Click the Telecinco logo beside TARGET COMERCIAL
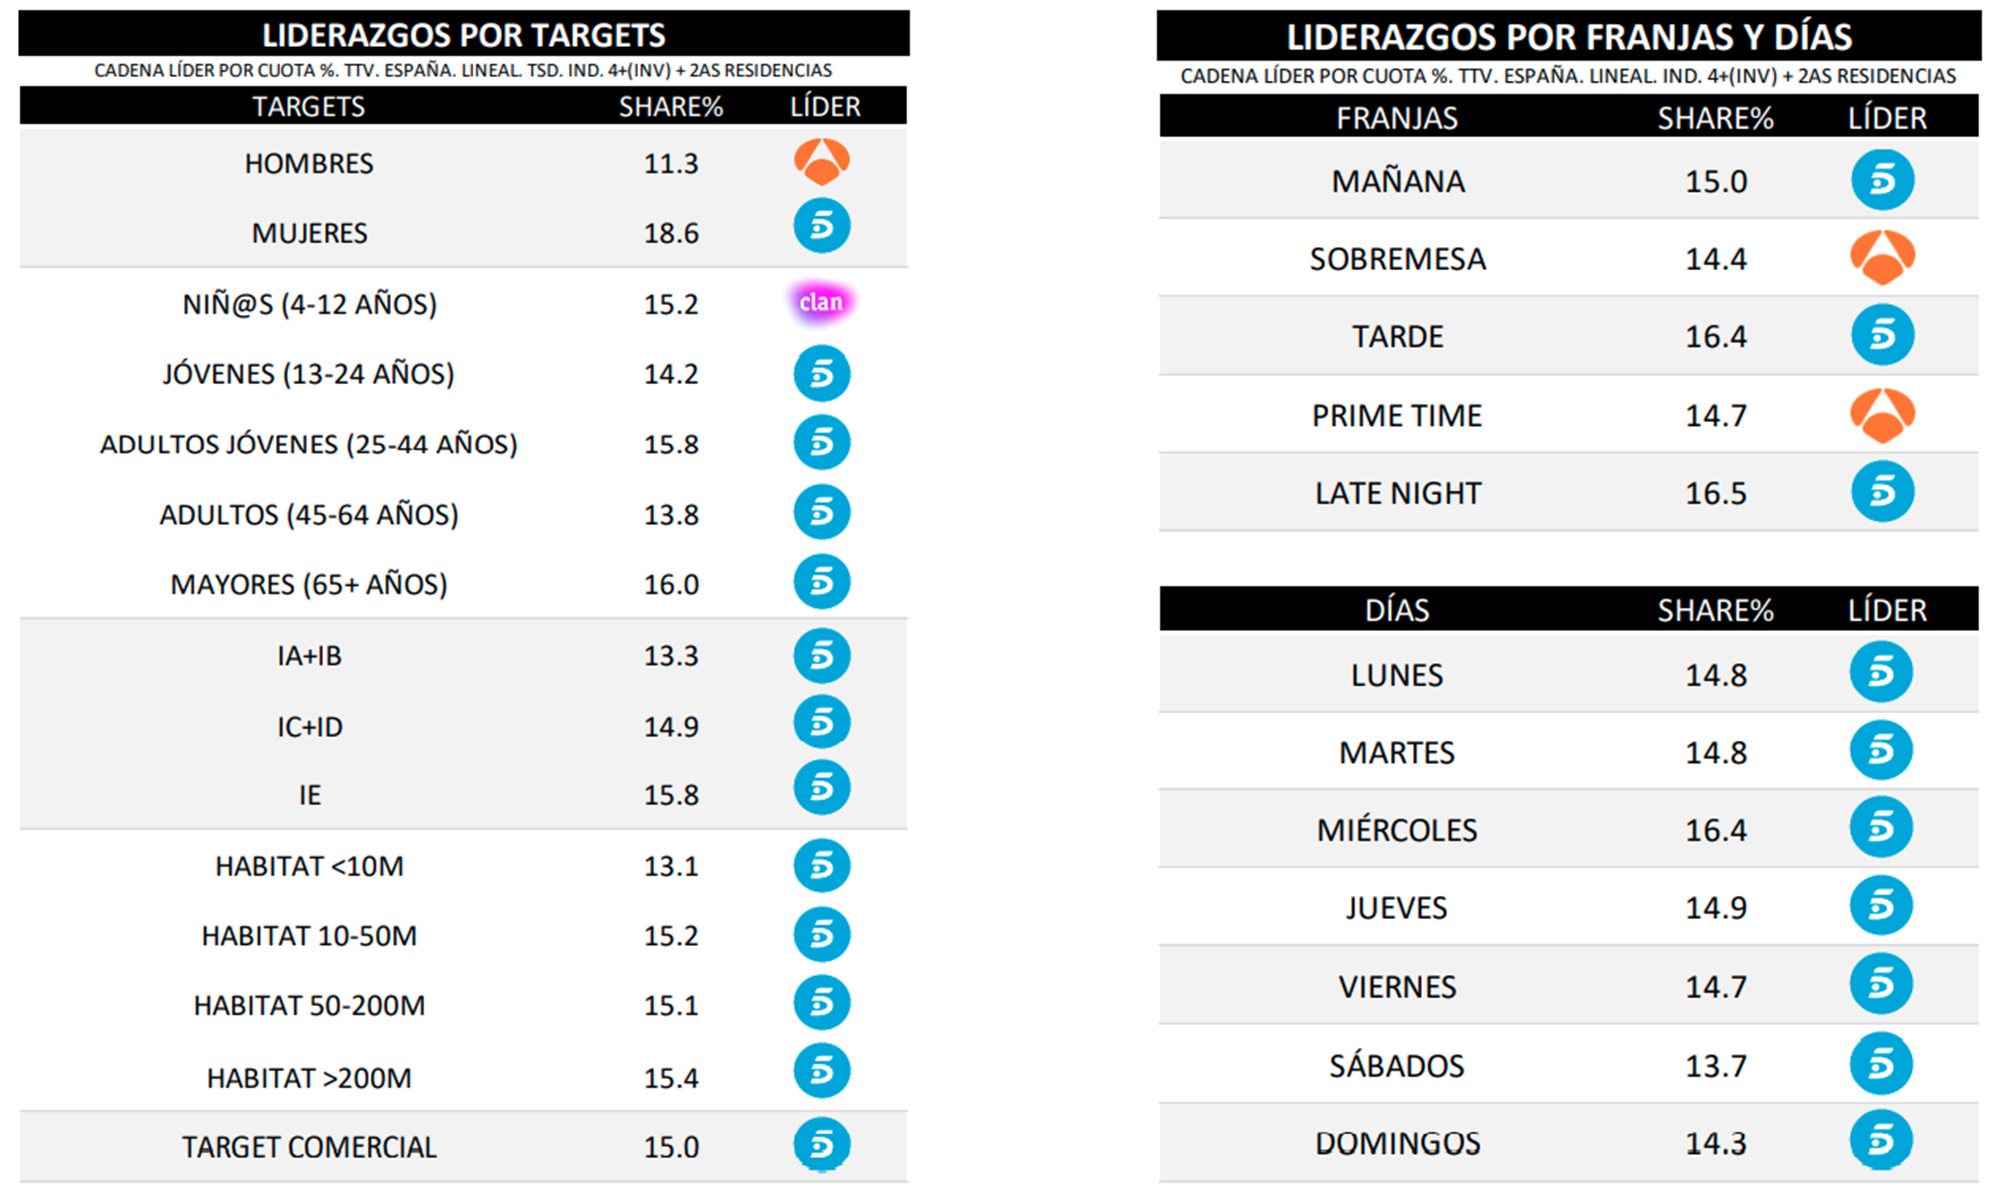The image size is (2000, 1200). [822, 1145]
